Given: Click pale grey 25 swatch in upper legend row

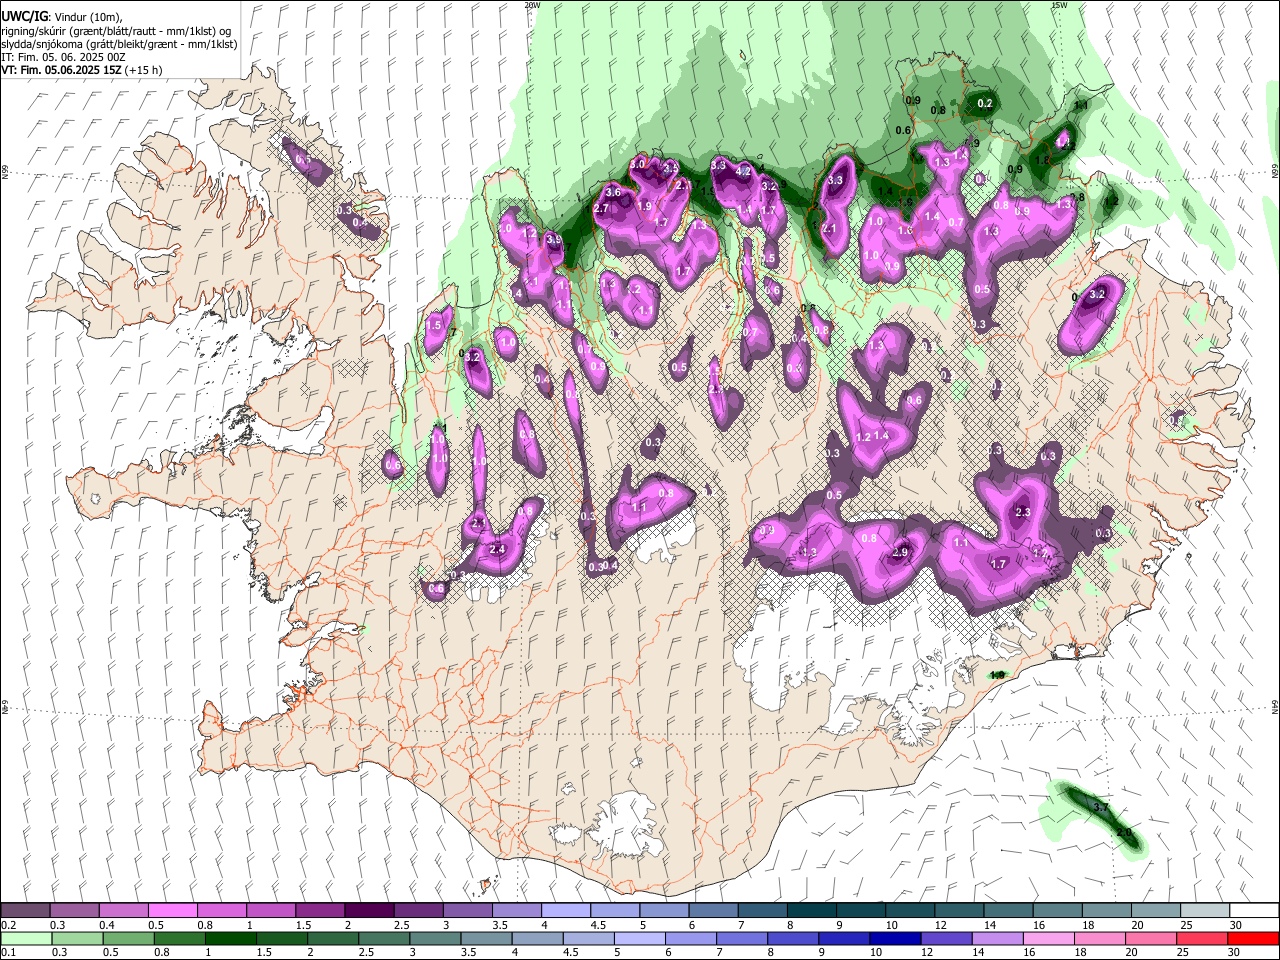Looking at the screenshot, I should point(1205,911).
